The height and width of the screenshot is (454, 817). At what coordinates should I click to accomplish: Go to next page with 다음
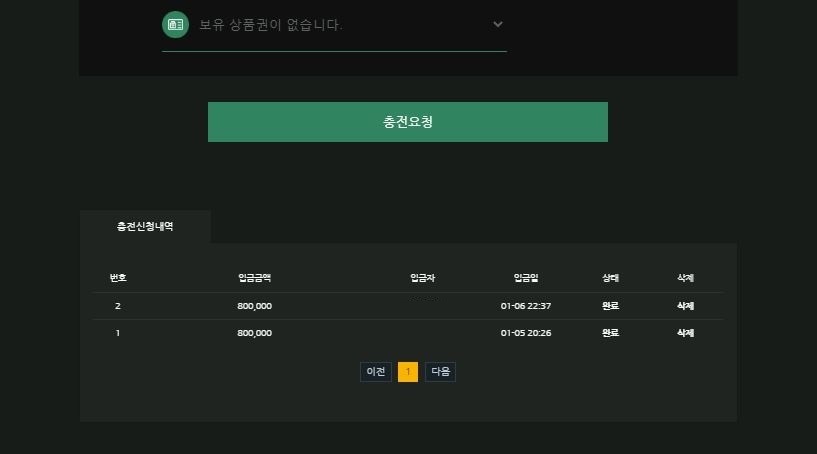(440, 372)
